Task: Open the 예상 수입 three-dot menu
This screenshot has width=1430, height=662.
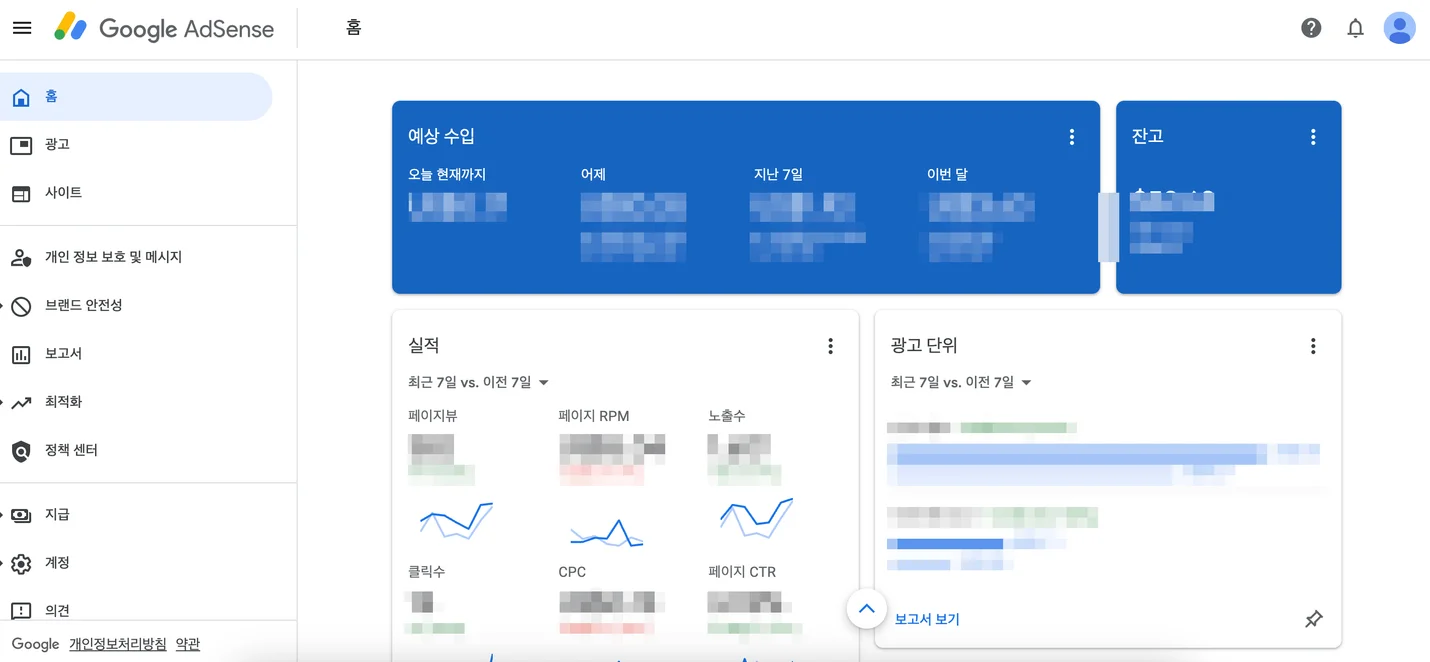Action: 1071,136
